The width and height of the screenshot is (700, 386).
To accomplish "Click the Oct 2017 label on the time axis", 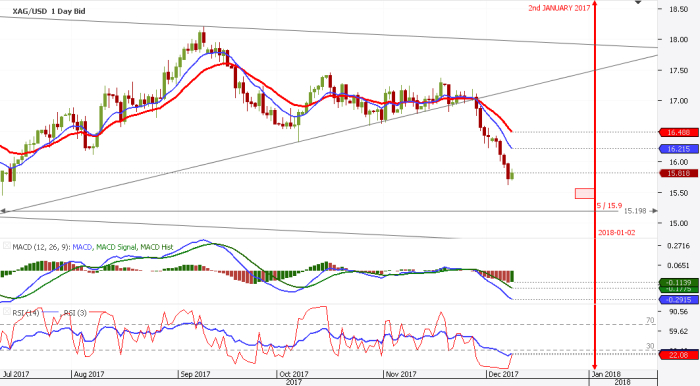I will pos(293,374).
